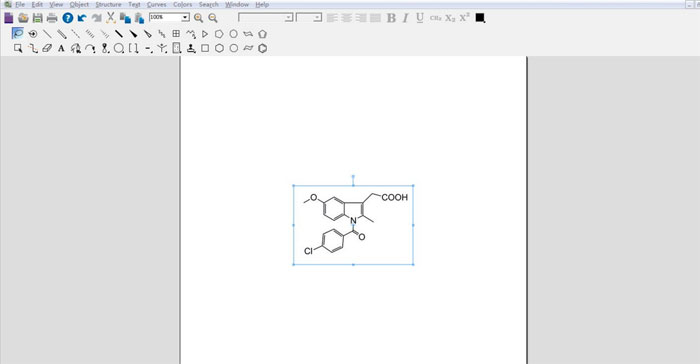Select the TLC plate tool

click(177, 48)
